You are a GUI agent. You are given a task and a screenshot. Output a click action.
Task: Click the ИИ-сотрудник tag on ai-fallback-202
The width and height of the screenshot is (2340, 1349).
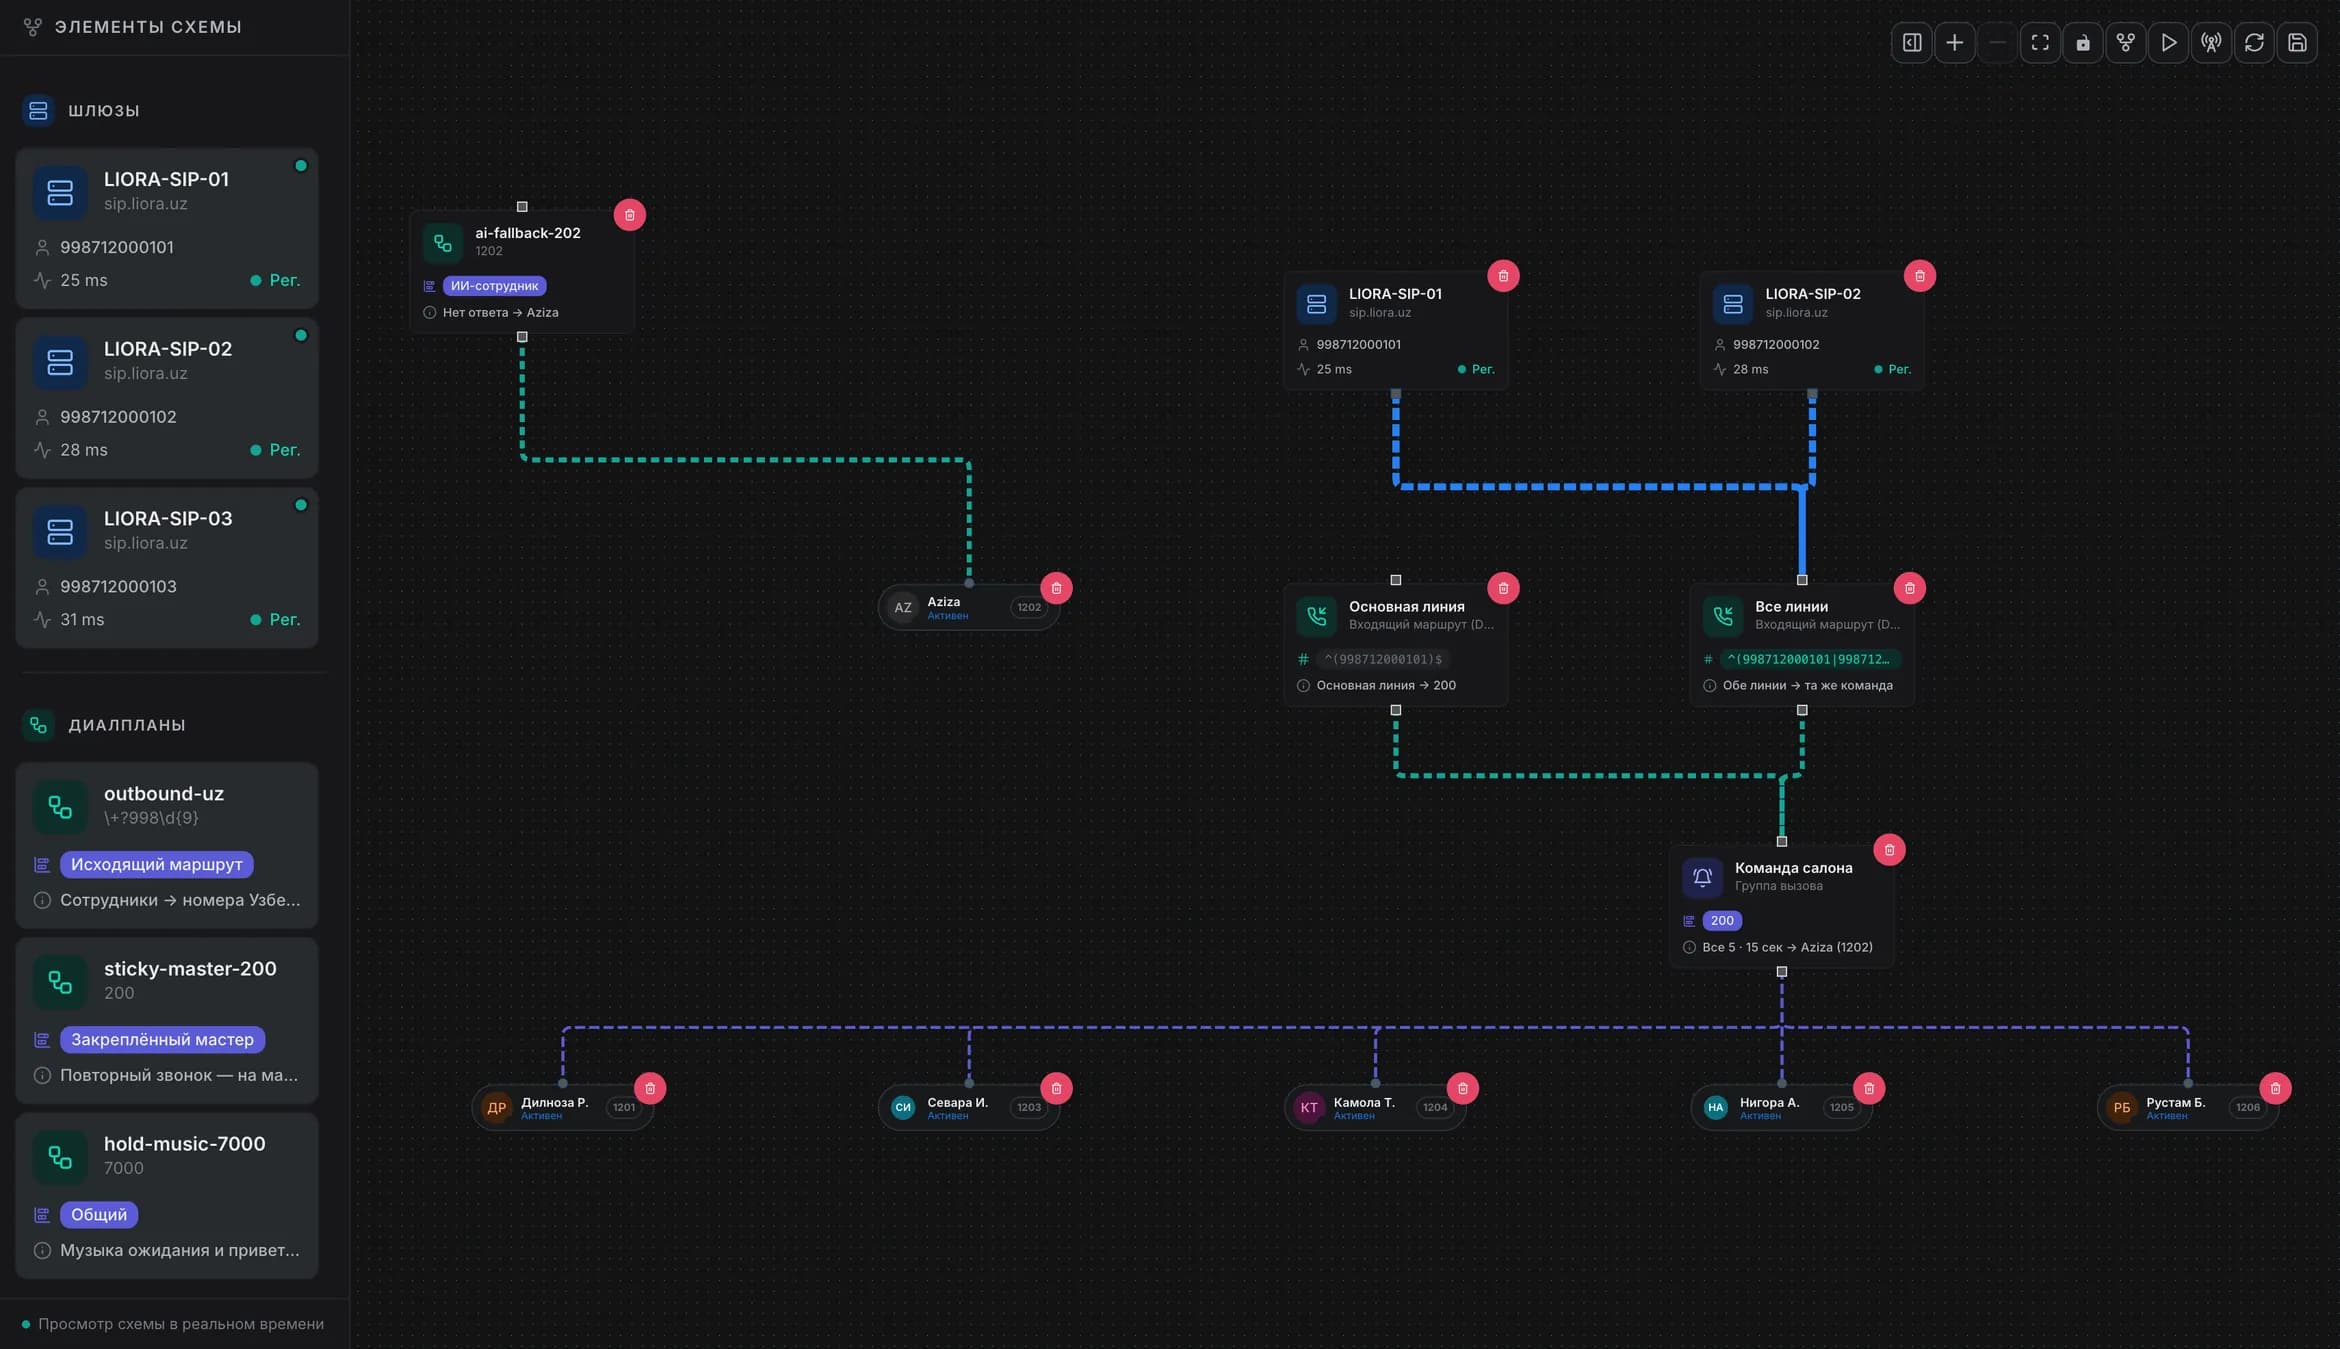click(494, 286)
